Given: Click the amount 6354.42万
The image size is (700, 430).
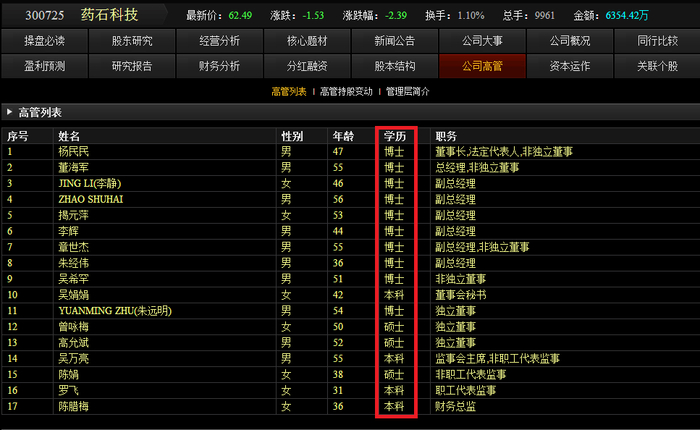Looking at the screenshot, I should [x=627, y=16].
